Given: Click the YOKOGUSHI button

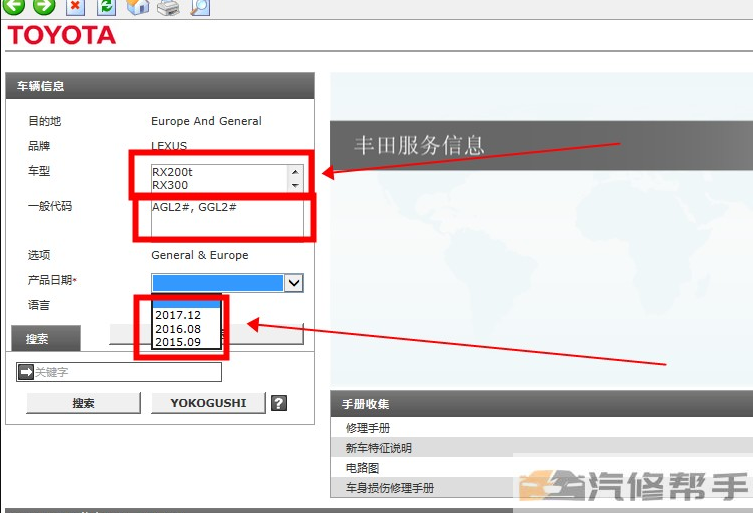Looking at the screenshot, I should pos(208,403).
